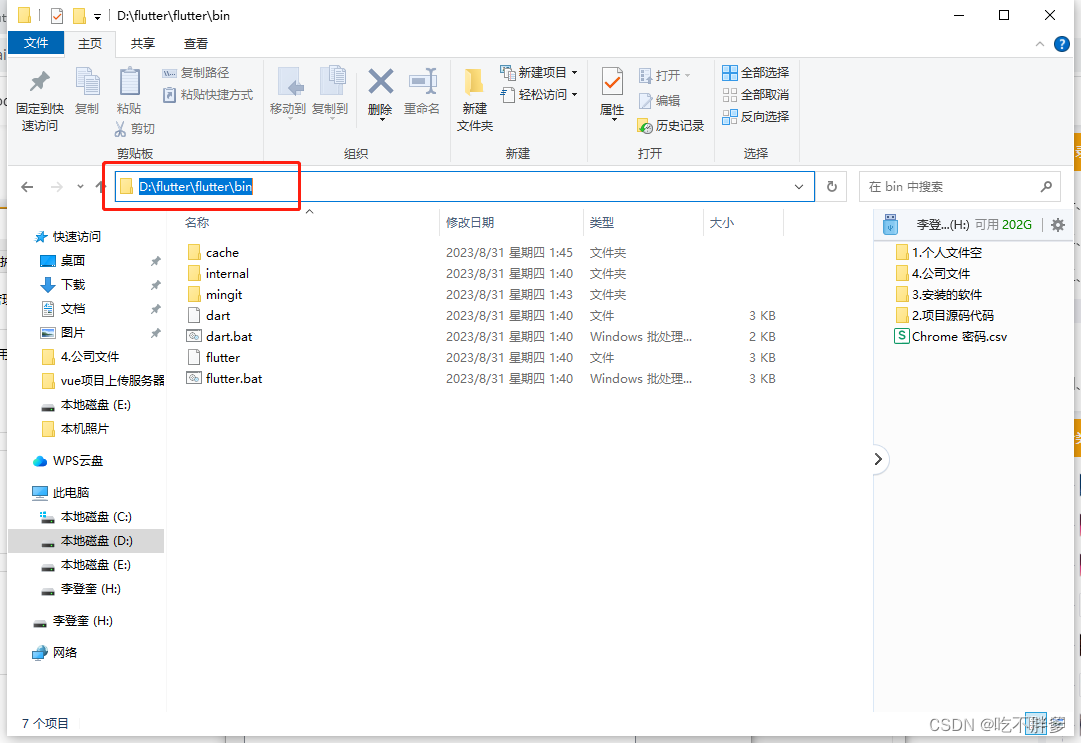The width and height of the screenshot is (1081, 743).
Task: Switch to the 查看 view tab
Action: 196,43
